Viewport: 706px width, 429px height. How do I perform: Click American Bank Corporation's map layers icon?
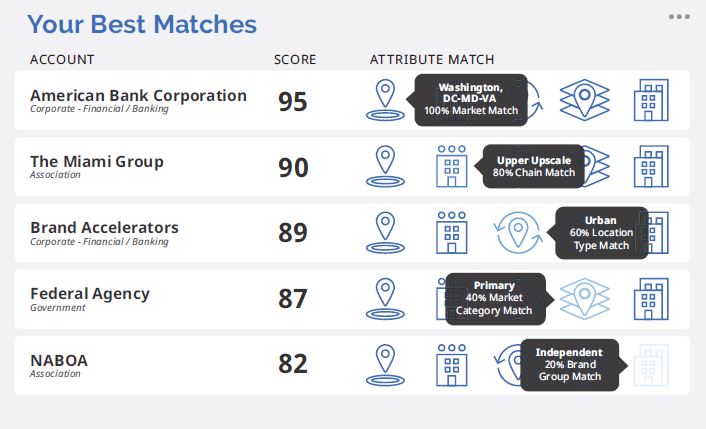584,100
